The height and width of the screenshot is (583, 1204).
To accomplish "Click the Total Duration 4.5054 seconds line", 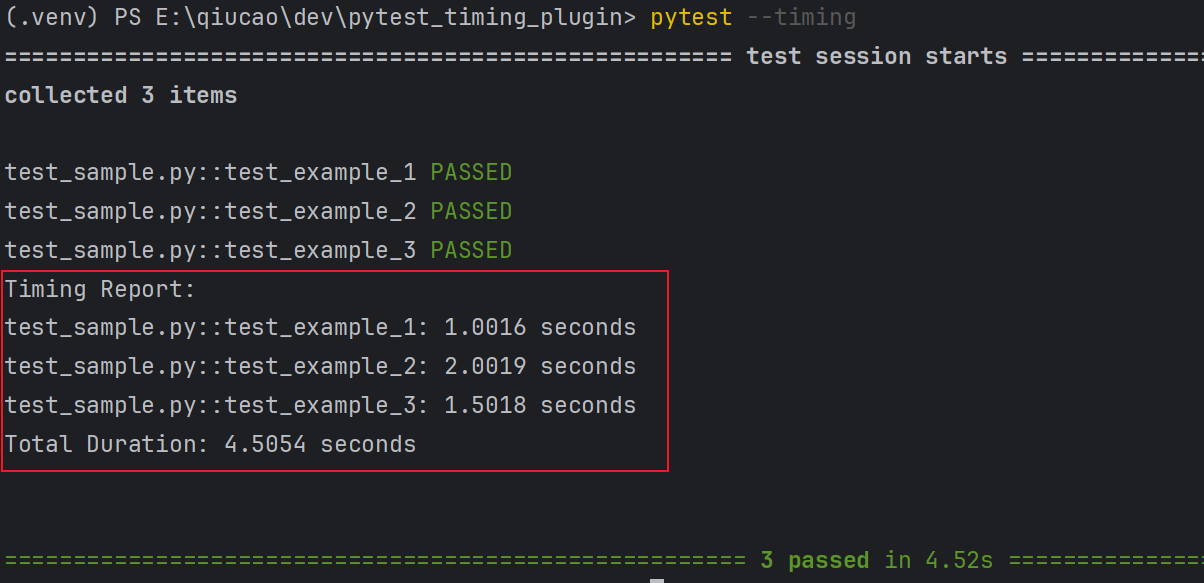I will pos(210,444).
